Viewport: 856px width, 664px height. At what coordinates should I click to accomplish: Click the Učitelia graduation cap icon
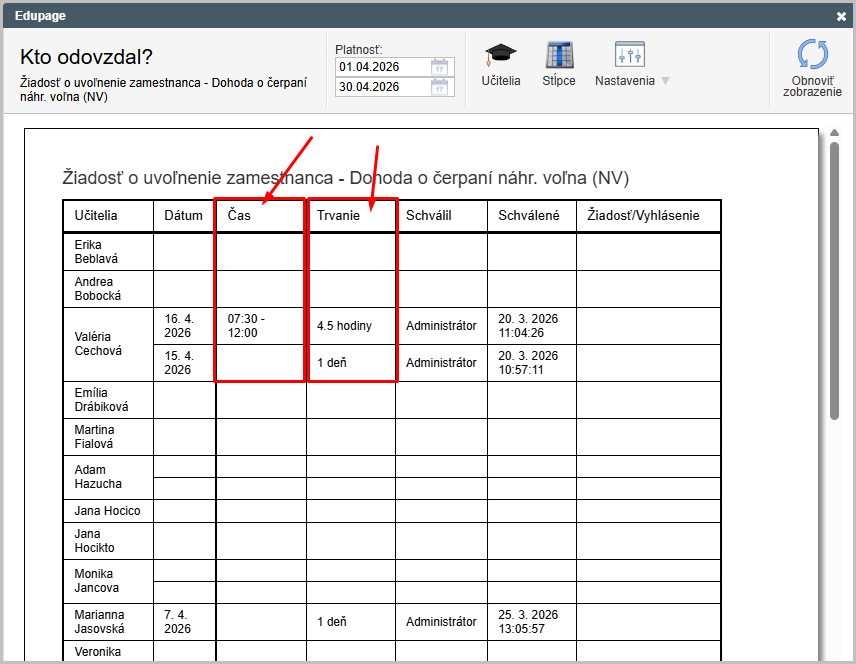coord(500,56)
